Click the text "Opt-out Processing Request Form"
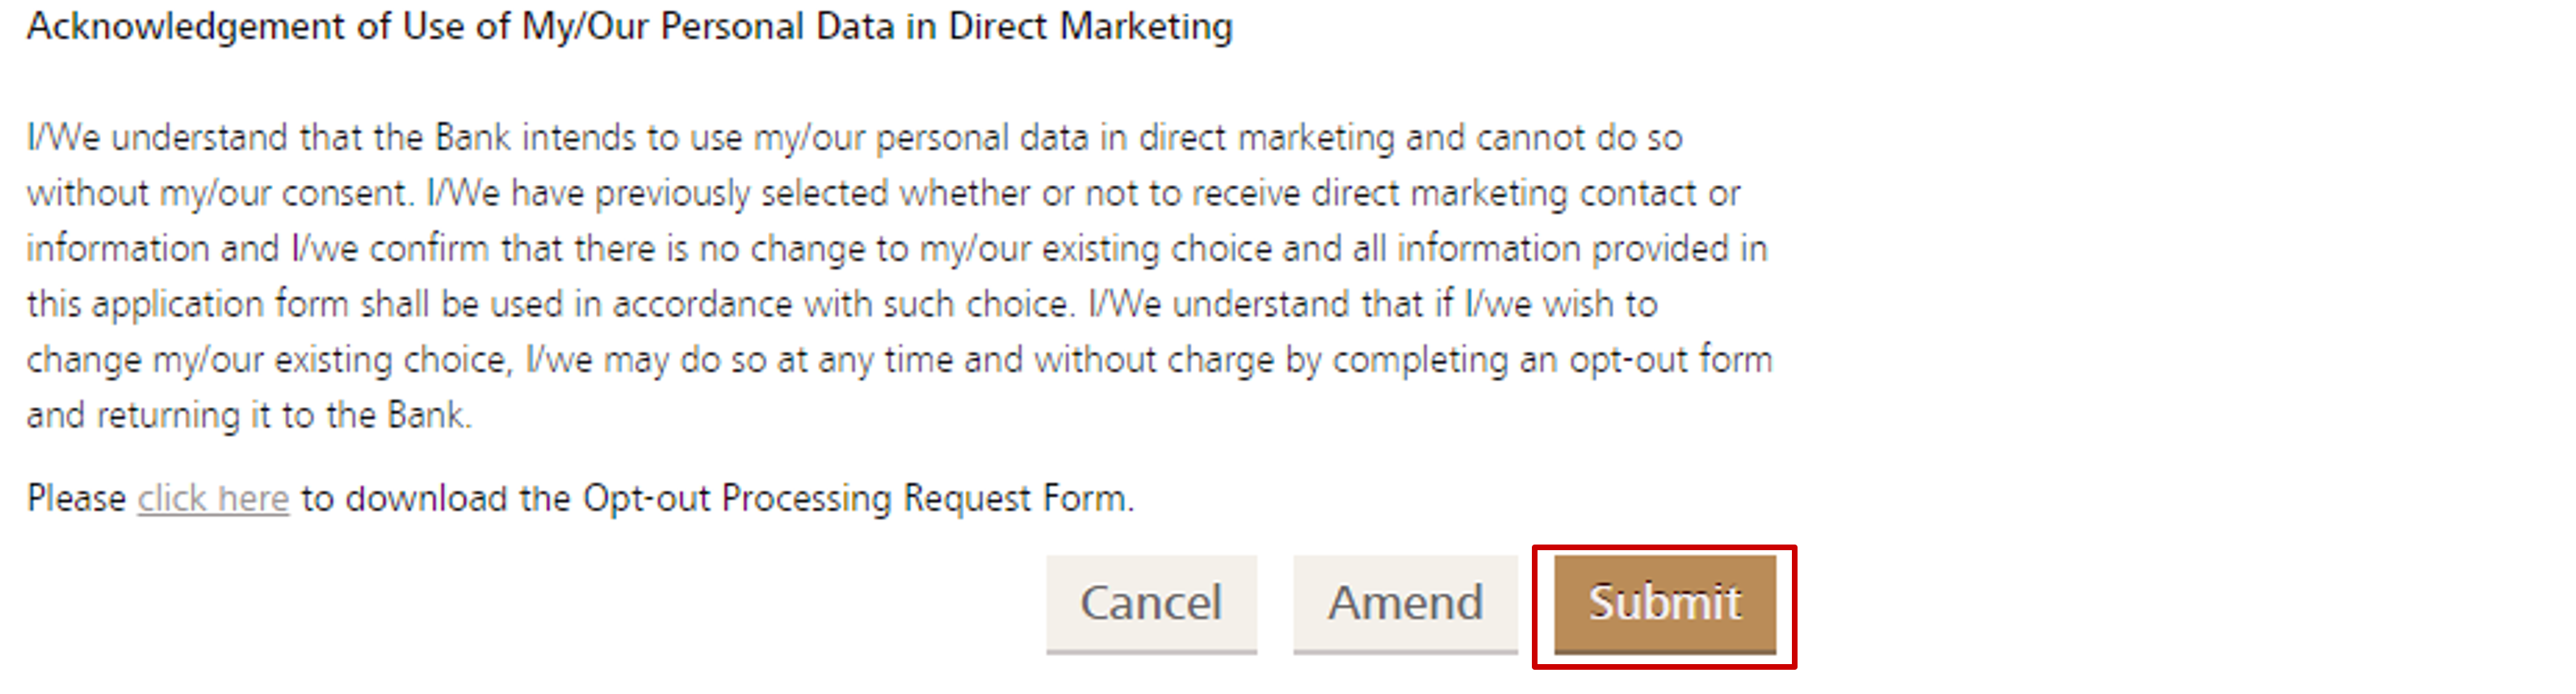Image resolution: width=2576 pixels, height=694 pixels. [x=855, y=498]
